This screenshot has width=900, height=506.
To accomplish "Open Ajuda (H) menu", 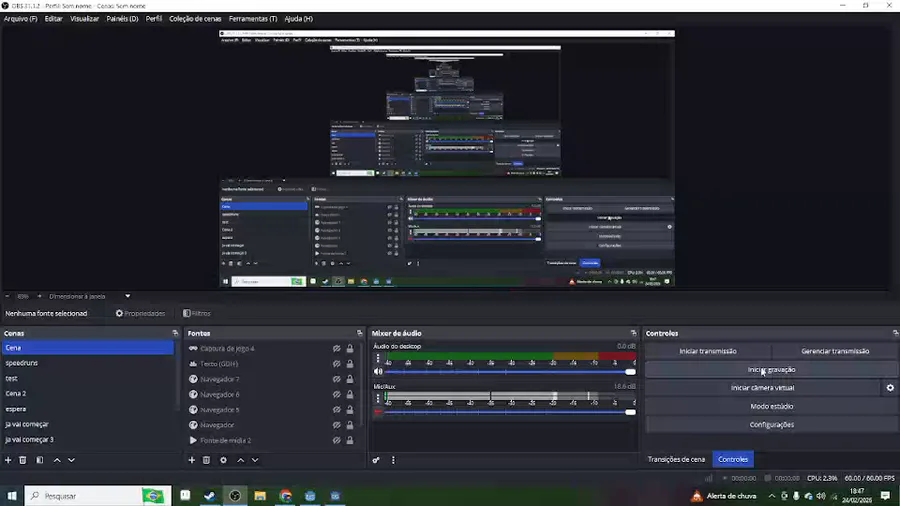I will click(298, 19).
